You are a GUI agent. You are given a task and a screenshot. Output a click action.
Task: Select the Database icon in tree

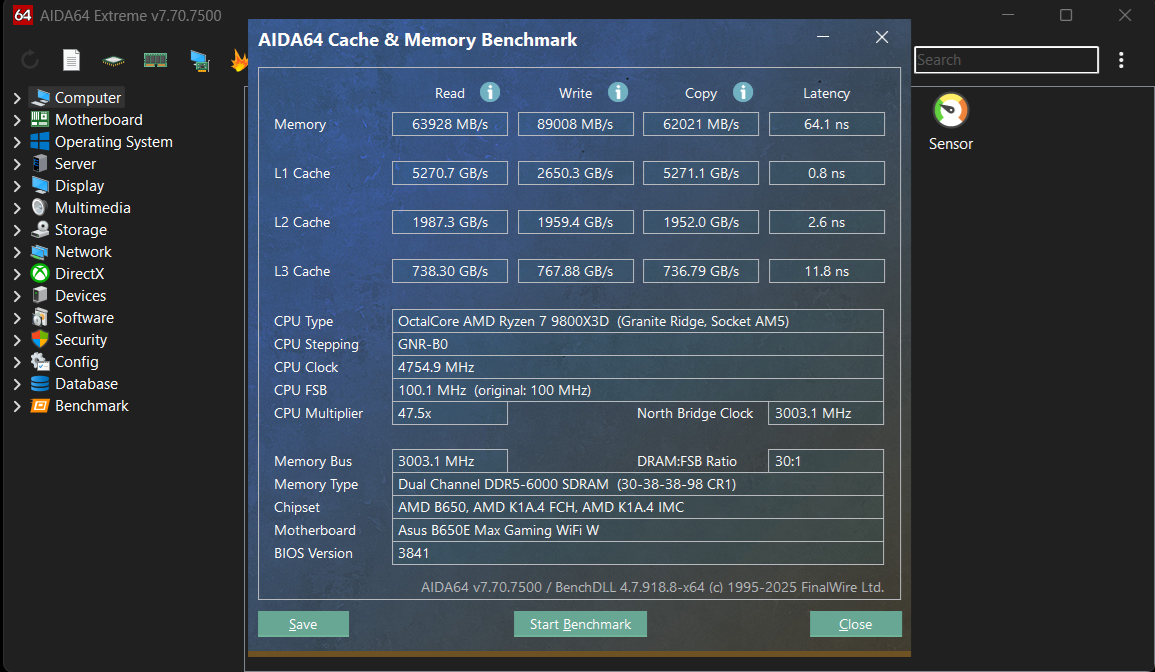click(40, 384)
